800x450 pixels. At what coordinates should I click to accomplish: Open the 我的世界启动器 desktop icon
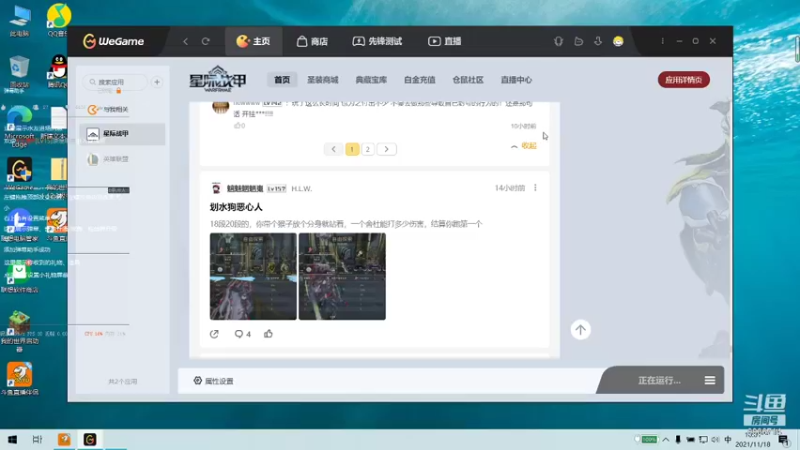[x=19, y=331]
